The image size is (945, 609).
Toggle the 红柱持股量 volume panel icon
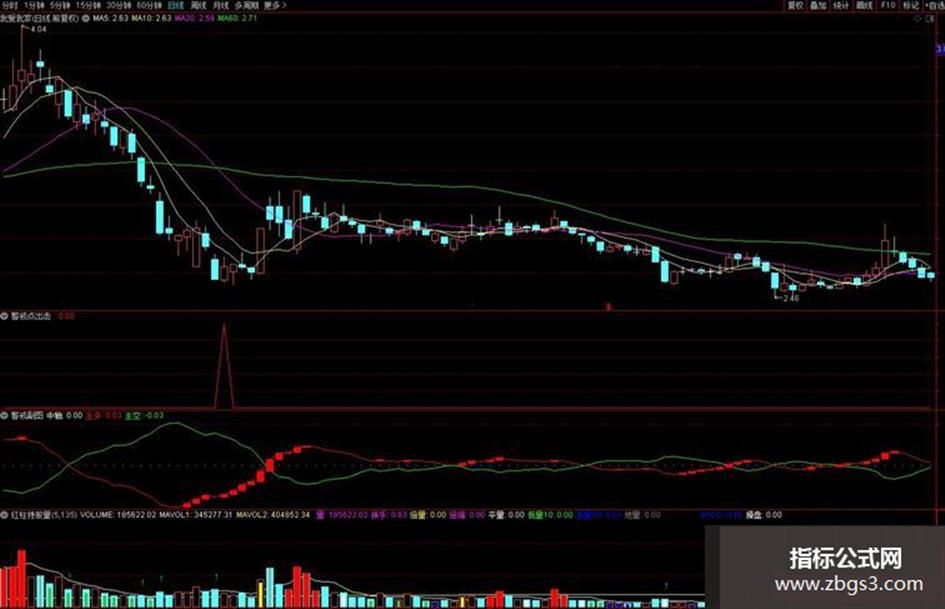pyautogui.click(x=4, y=515)
